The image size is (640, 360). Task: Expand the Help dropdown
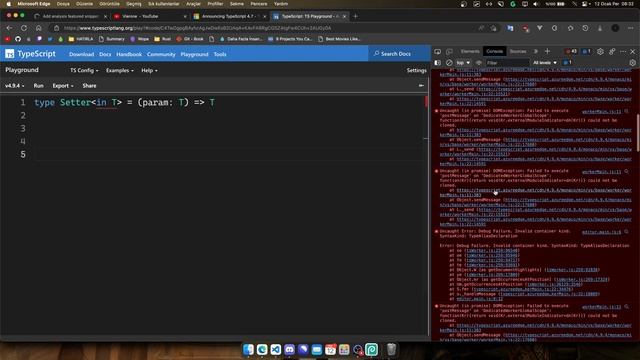click(x=149, y=70)
